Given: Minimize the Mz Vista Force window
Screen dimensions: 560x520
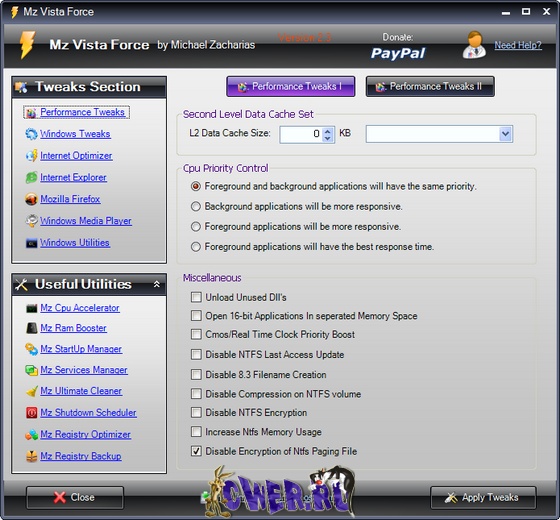Looking at the screenshot, I should click(x=506, y=12).
